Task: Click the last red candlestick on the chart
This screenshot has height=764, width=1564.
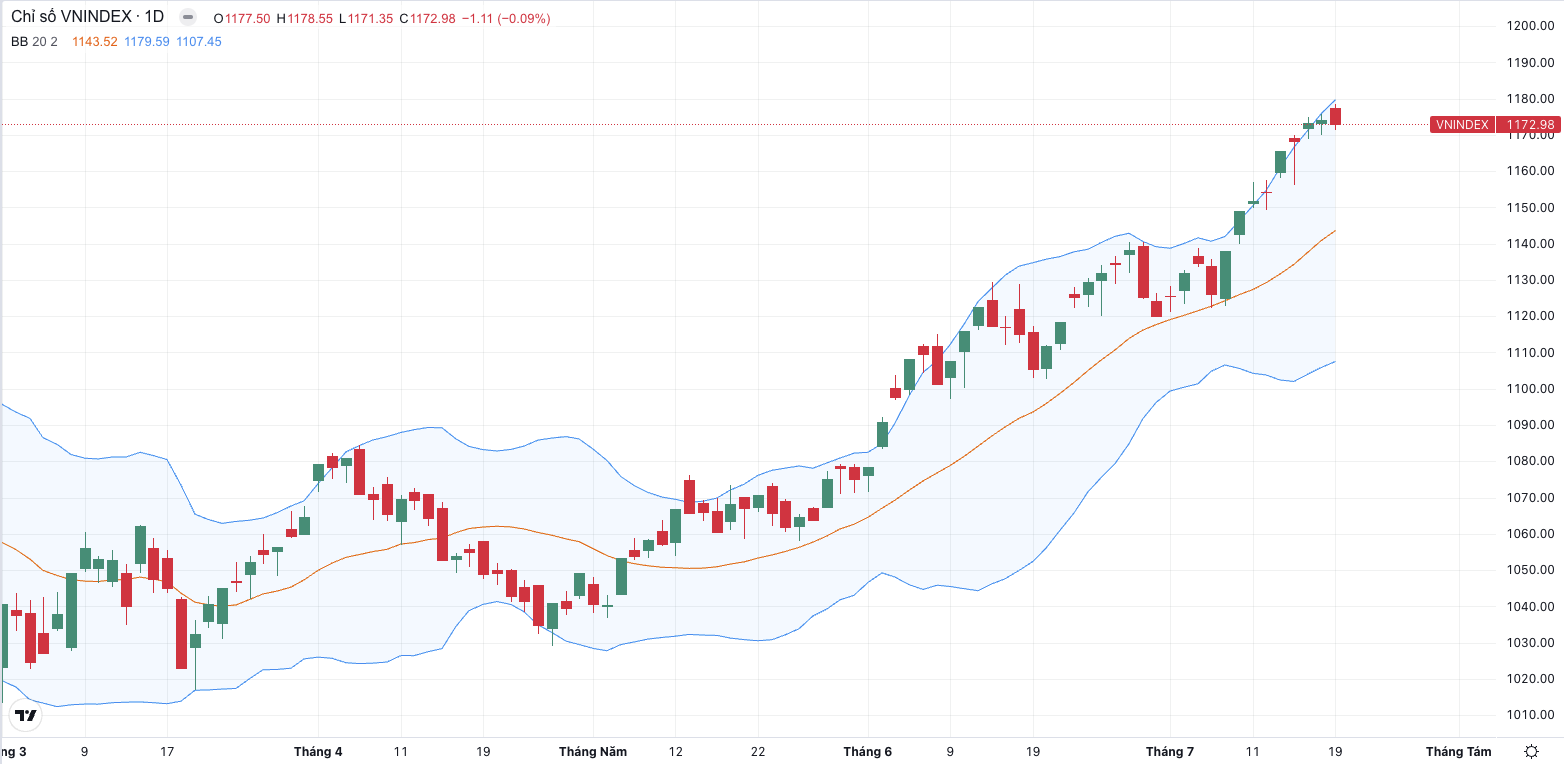Action: (x=1335, y=117)
